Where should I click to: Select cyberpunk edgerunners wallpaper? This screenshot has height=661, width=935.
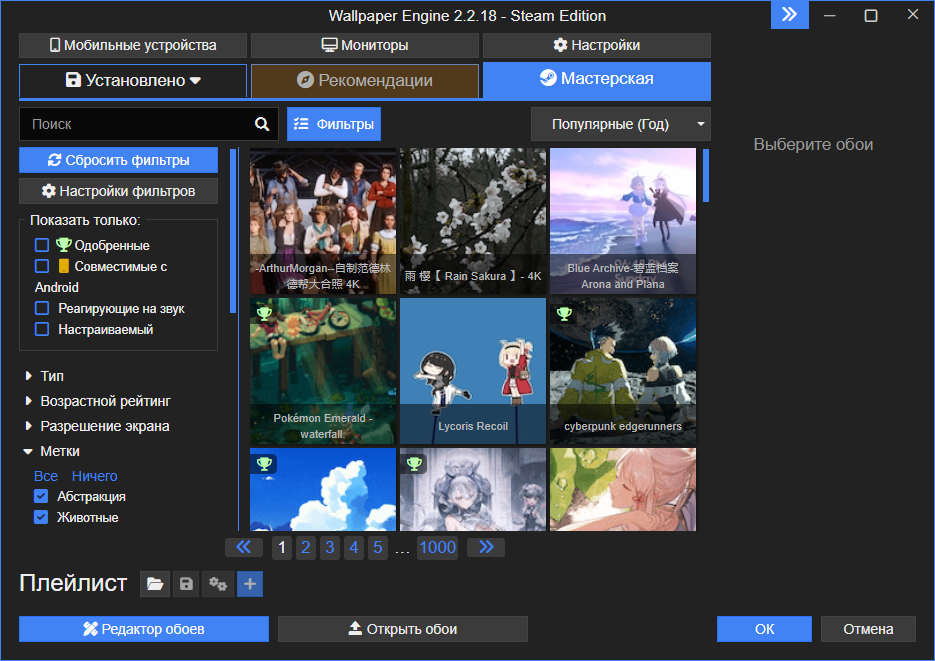pos(623,371)
